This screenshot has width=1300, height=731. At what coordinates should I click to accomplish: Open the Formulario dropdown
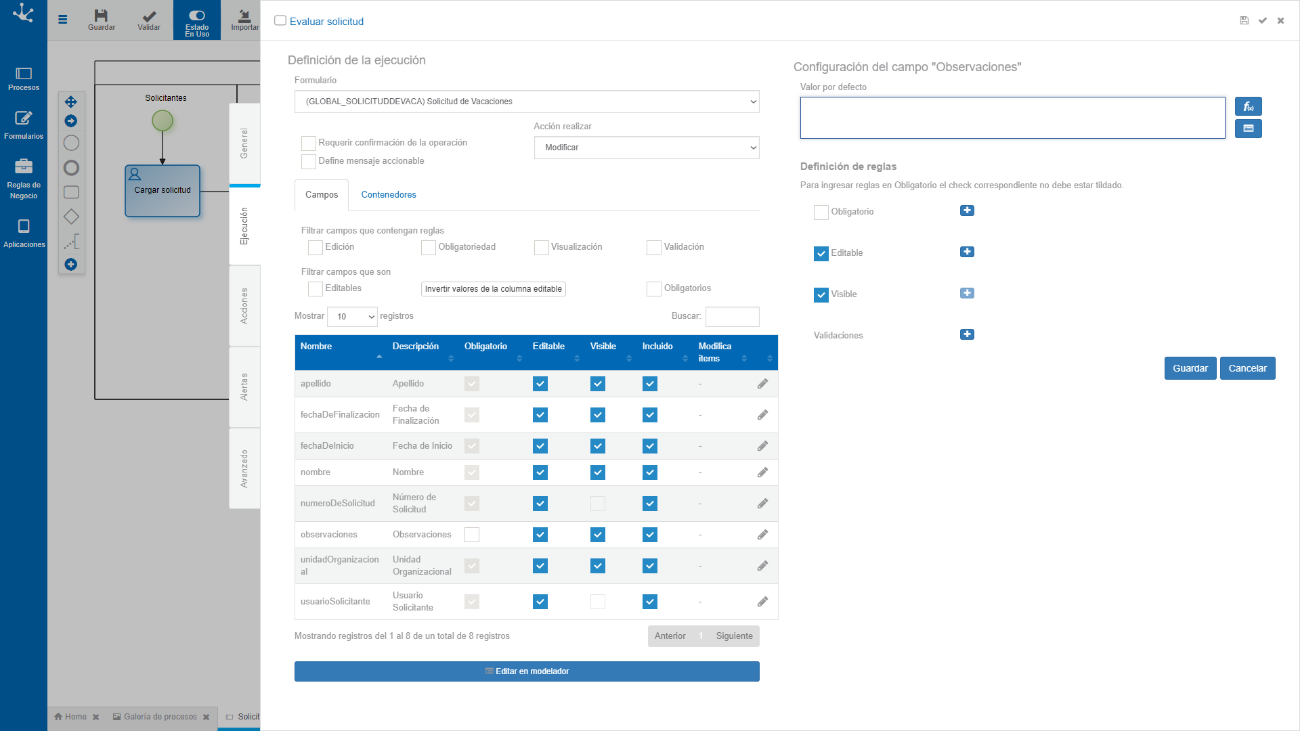point(527,101)
